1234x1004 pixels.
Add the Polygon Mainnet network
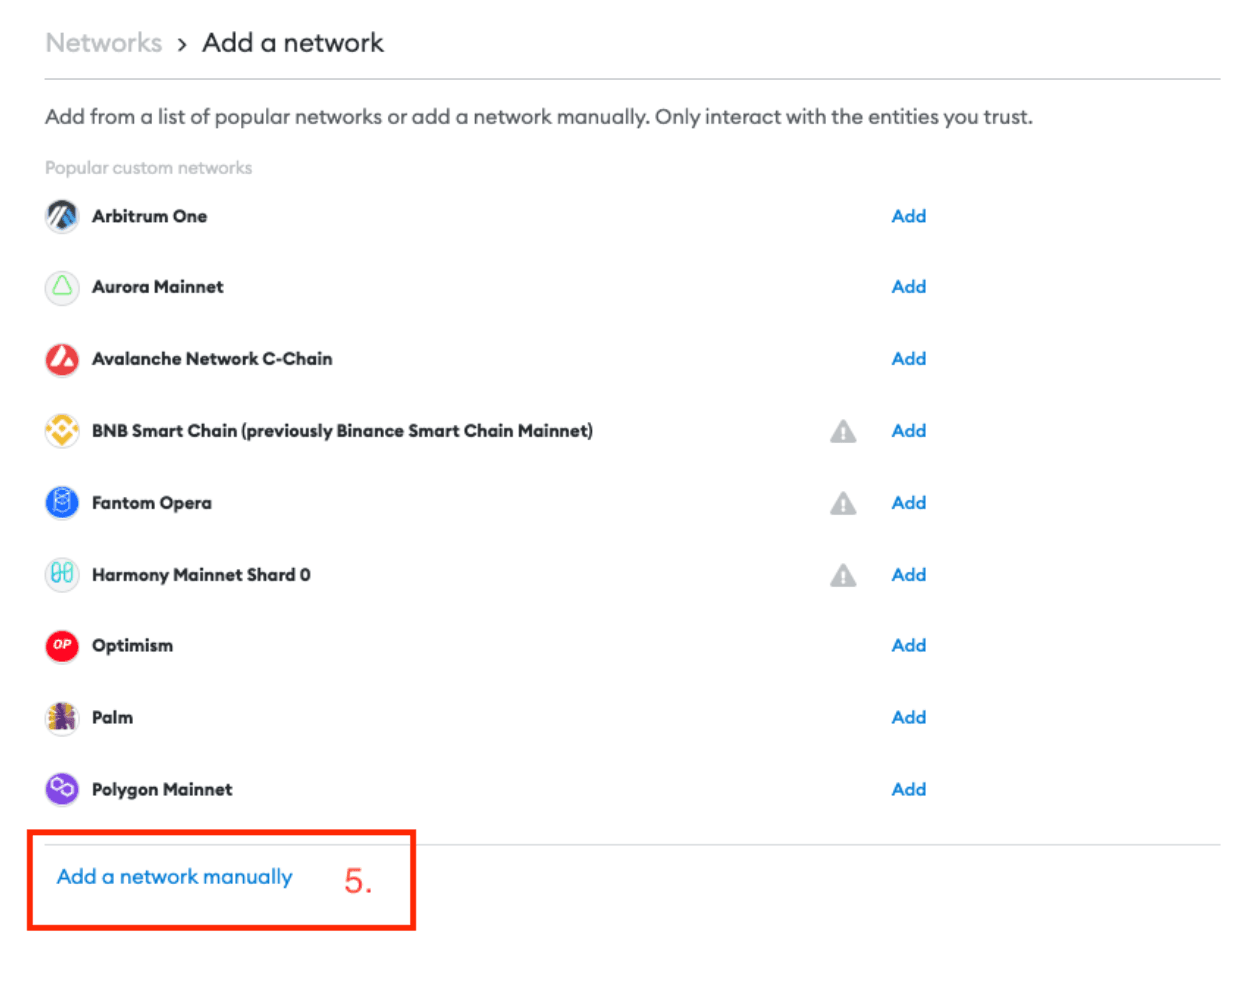tap(908, 790)
